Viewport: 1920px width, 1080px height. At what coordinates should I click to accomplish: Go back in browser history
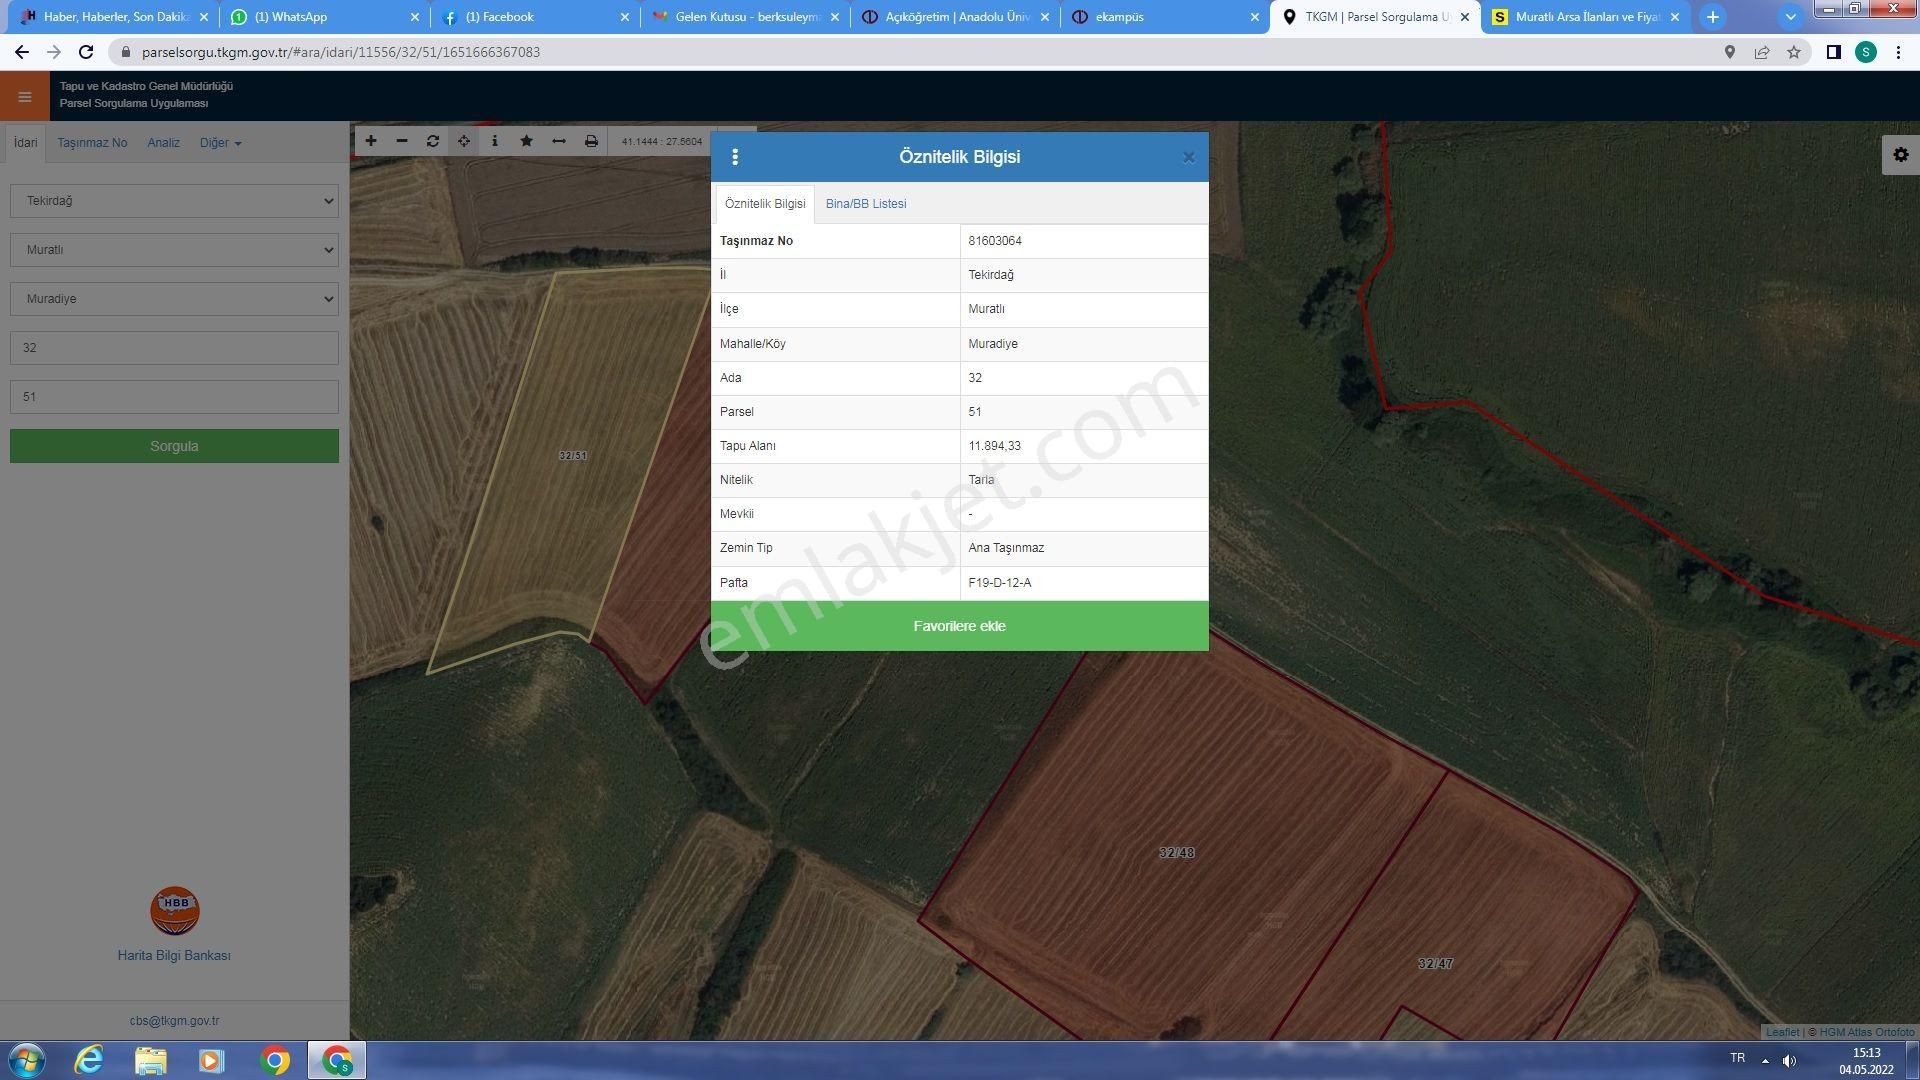[x=22, y=52]
